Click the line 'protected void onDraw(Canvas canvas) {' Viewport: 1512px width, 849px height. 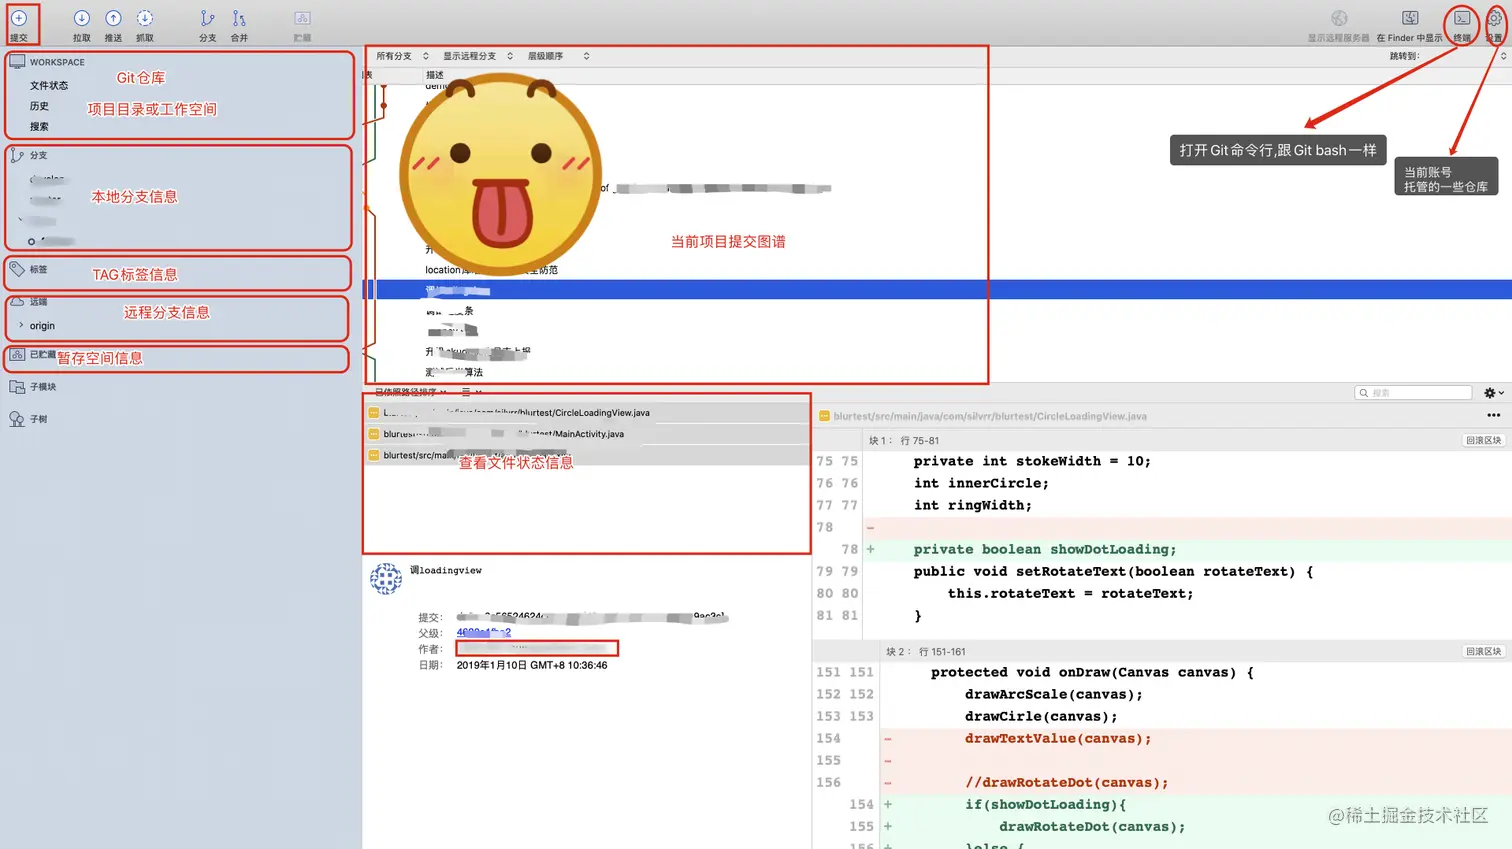(x=1092, y=672)
